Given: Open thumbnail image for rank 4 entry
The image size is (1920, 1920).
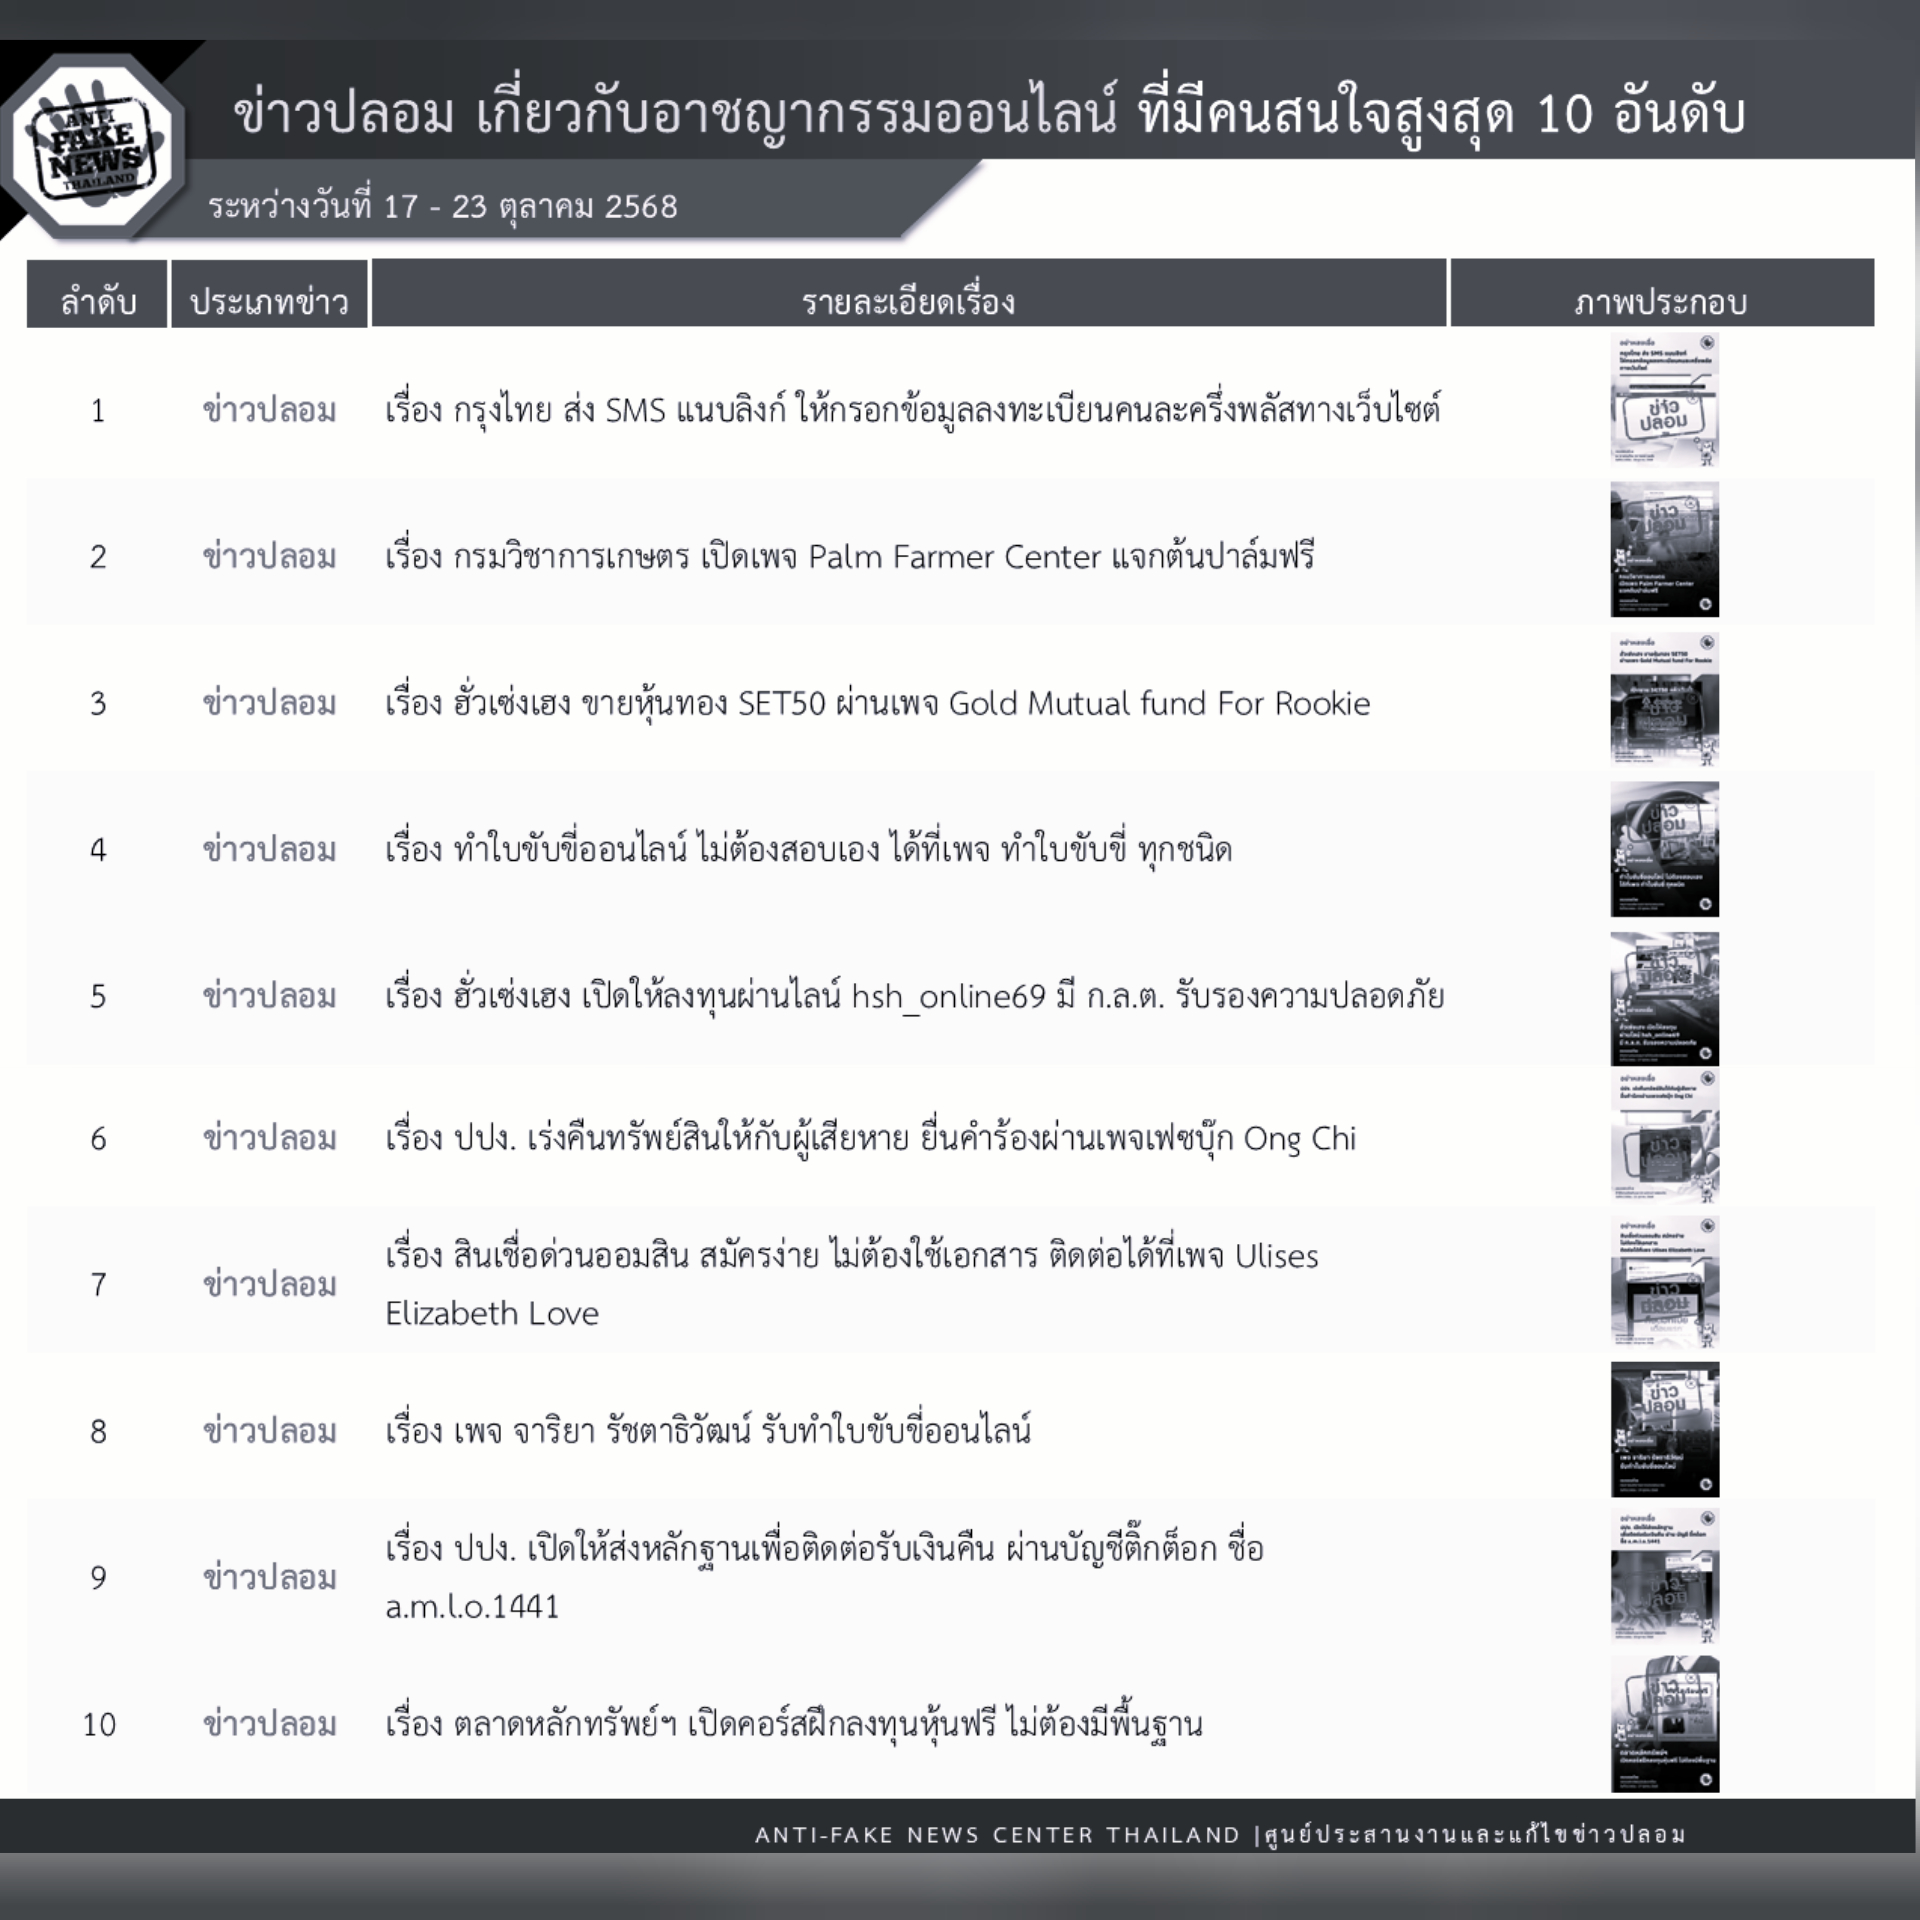Looking at the screenshot, I should (1664, 848).
